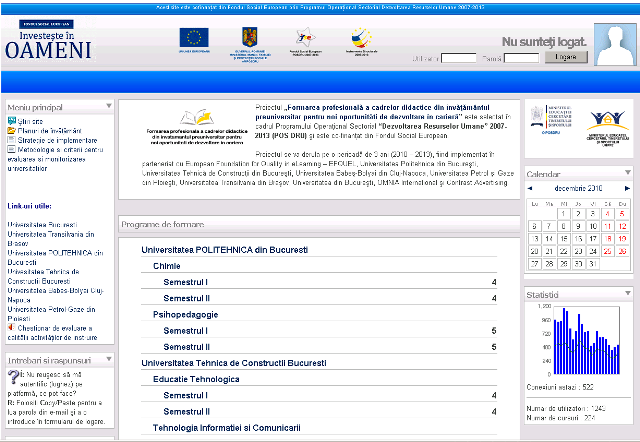Collapse the Meniu principal panel

coord(107,105)
